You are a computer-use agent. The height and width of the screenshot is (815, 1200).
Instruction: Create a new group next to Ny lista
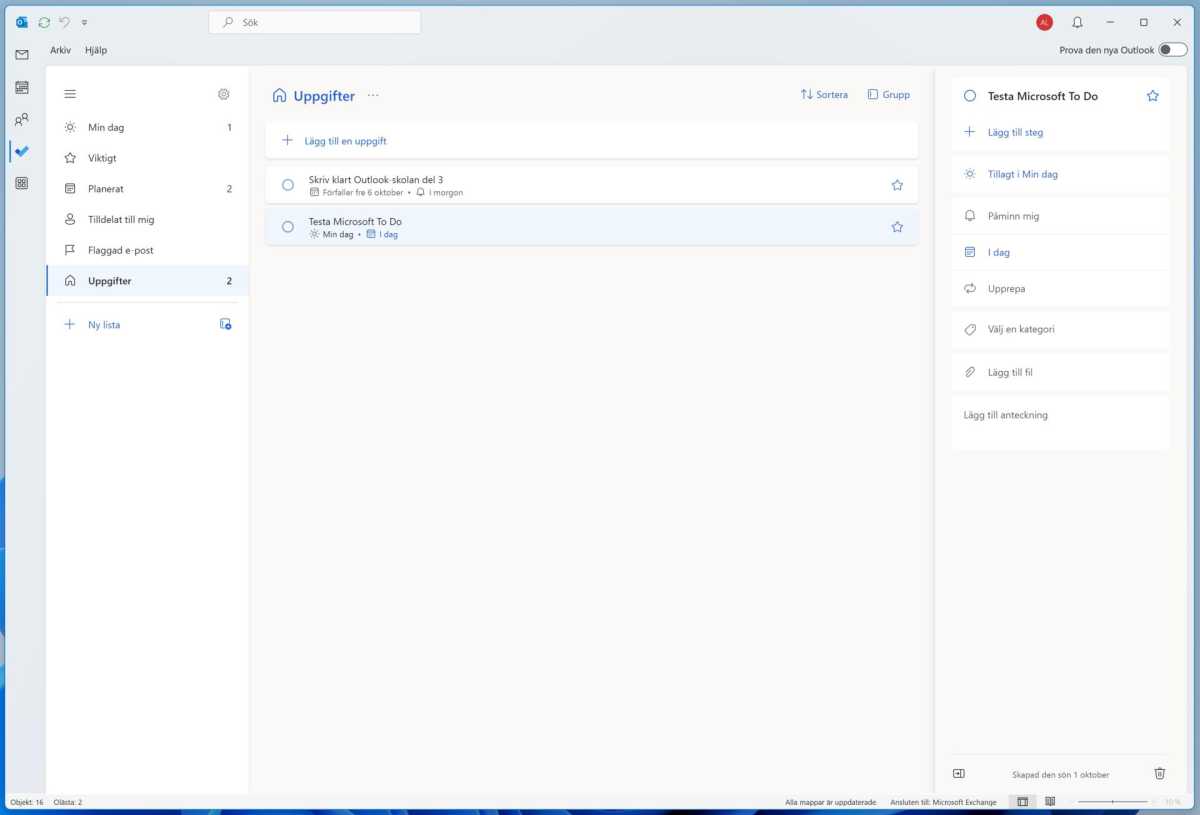(x=226, y=324)
